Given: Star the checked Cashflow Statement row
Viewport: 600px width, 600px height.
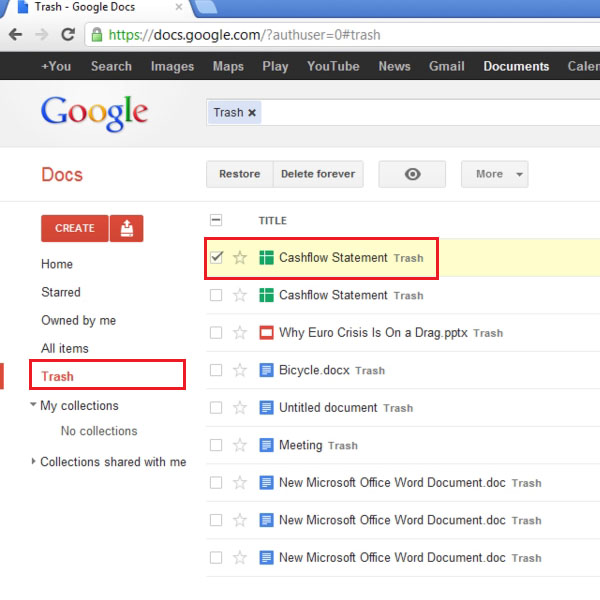Looking at the screenshot, I should click(240, 258).
